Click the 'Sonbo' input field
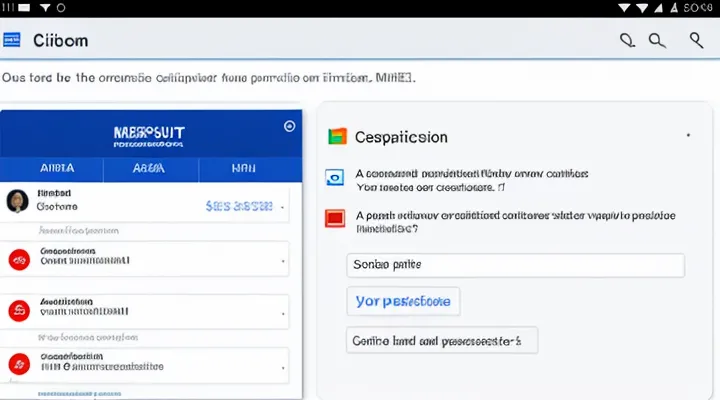720x400 pixels. pos(515,265)
